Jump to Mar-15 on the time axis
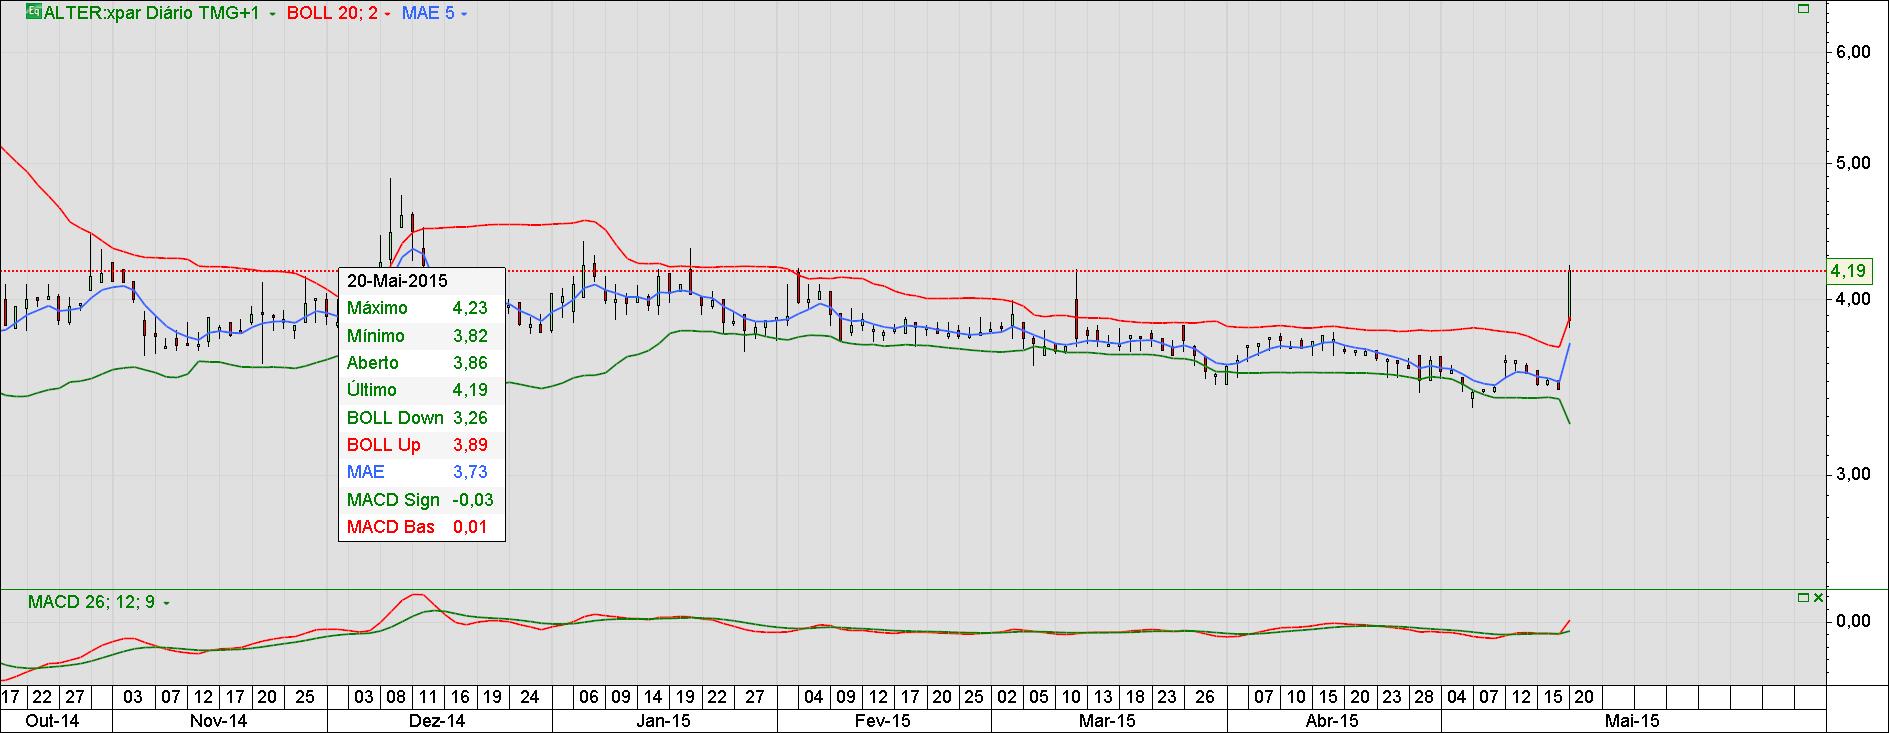The width and height of the screenshot is (1889, 733). click(1108, 721)
